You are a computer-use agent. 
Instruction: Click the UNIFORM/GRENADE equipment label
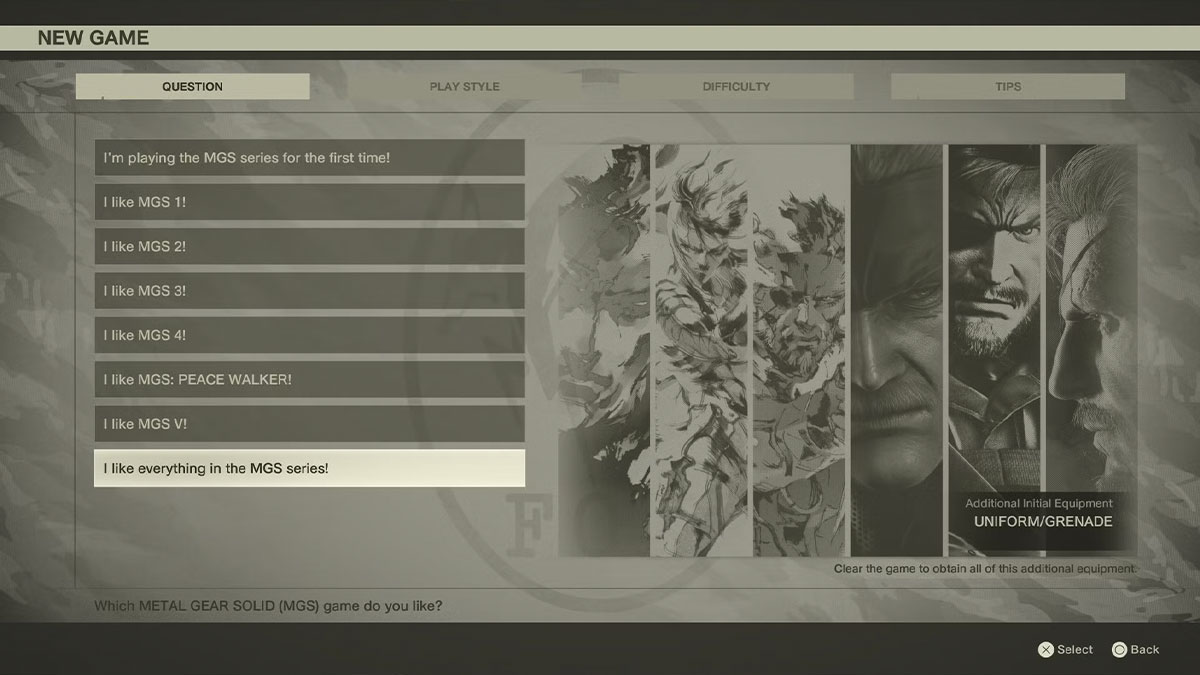(1041, 521)
